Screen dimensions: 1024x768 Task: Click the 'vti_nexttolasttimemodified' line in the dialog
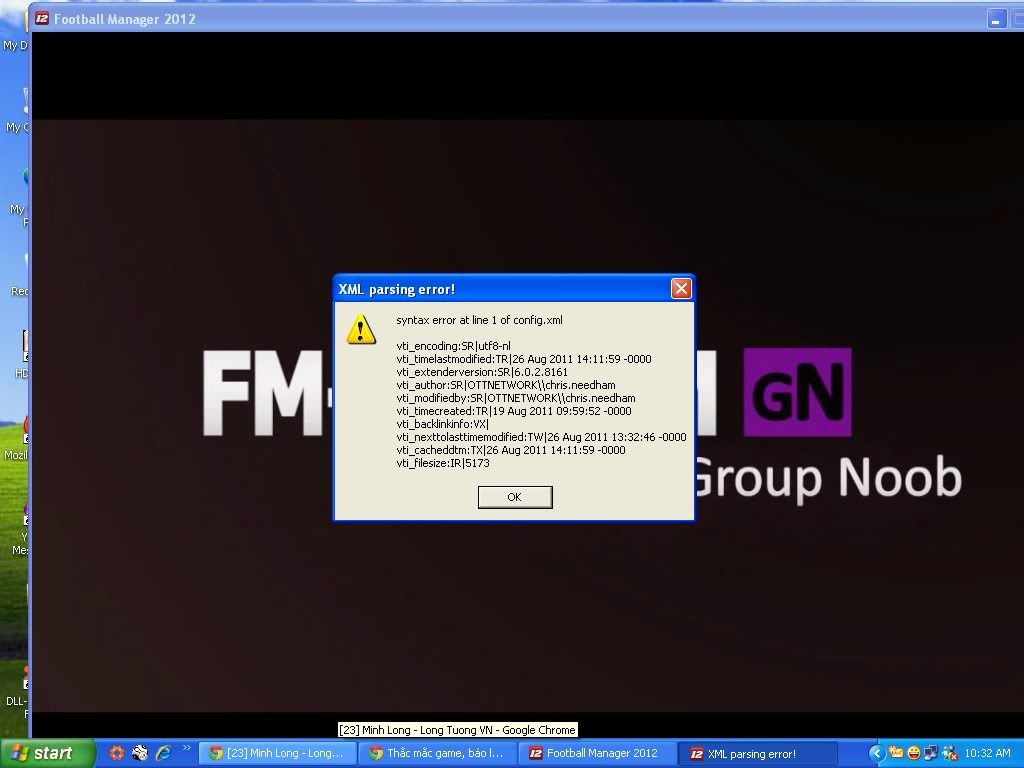click(x=541, y=438)
